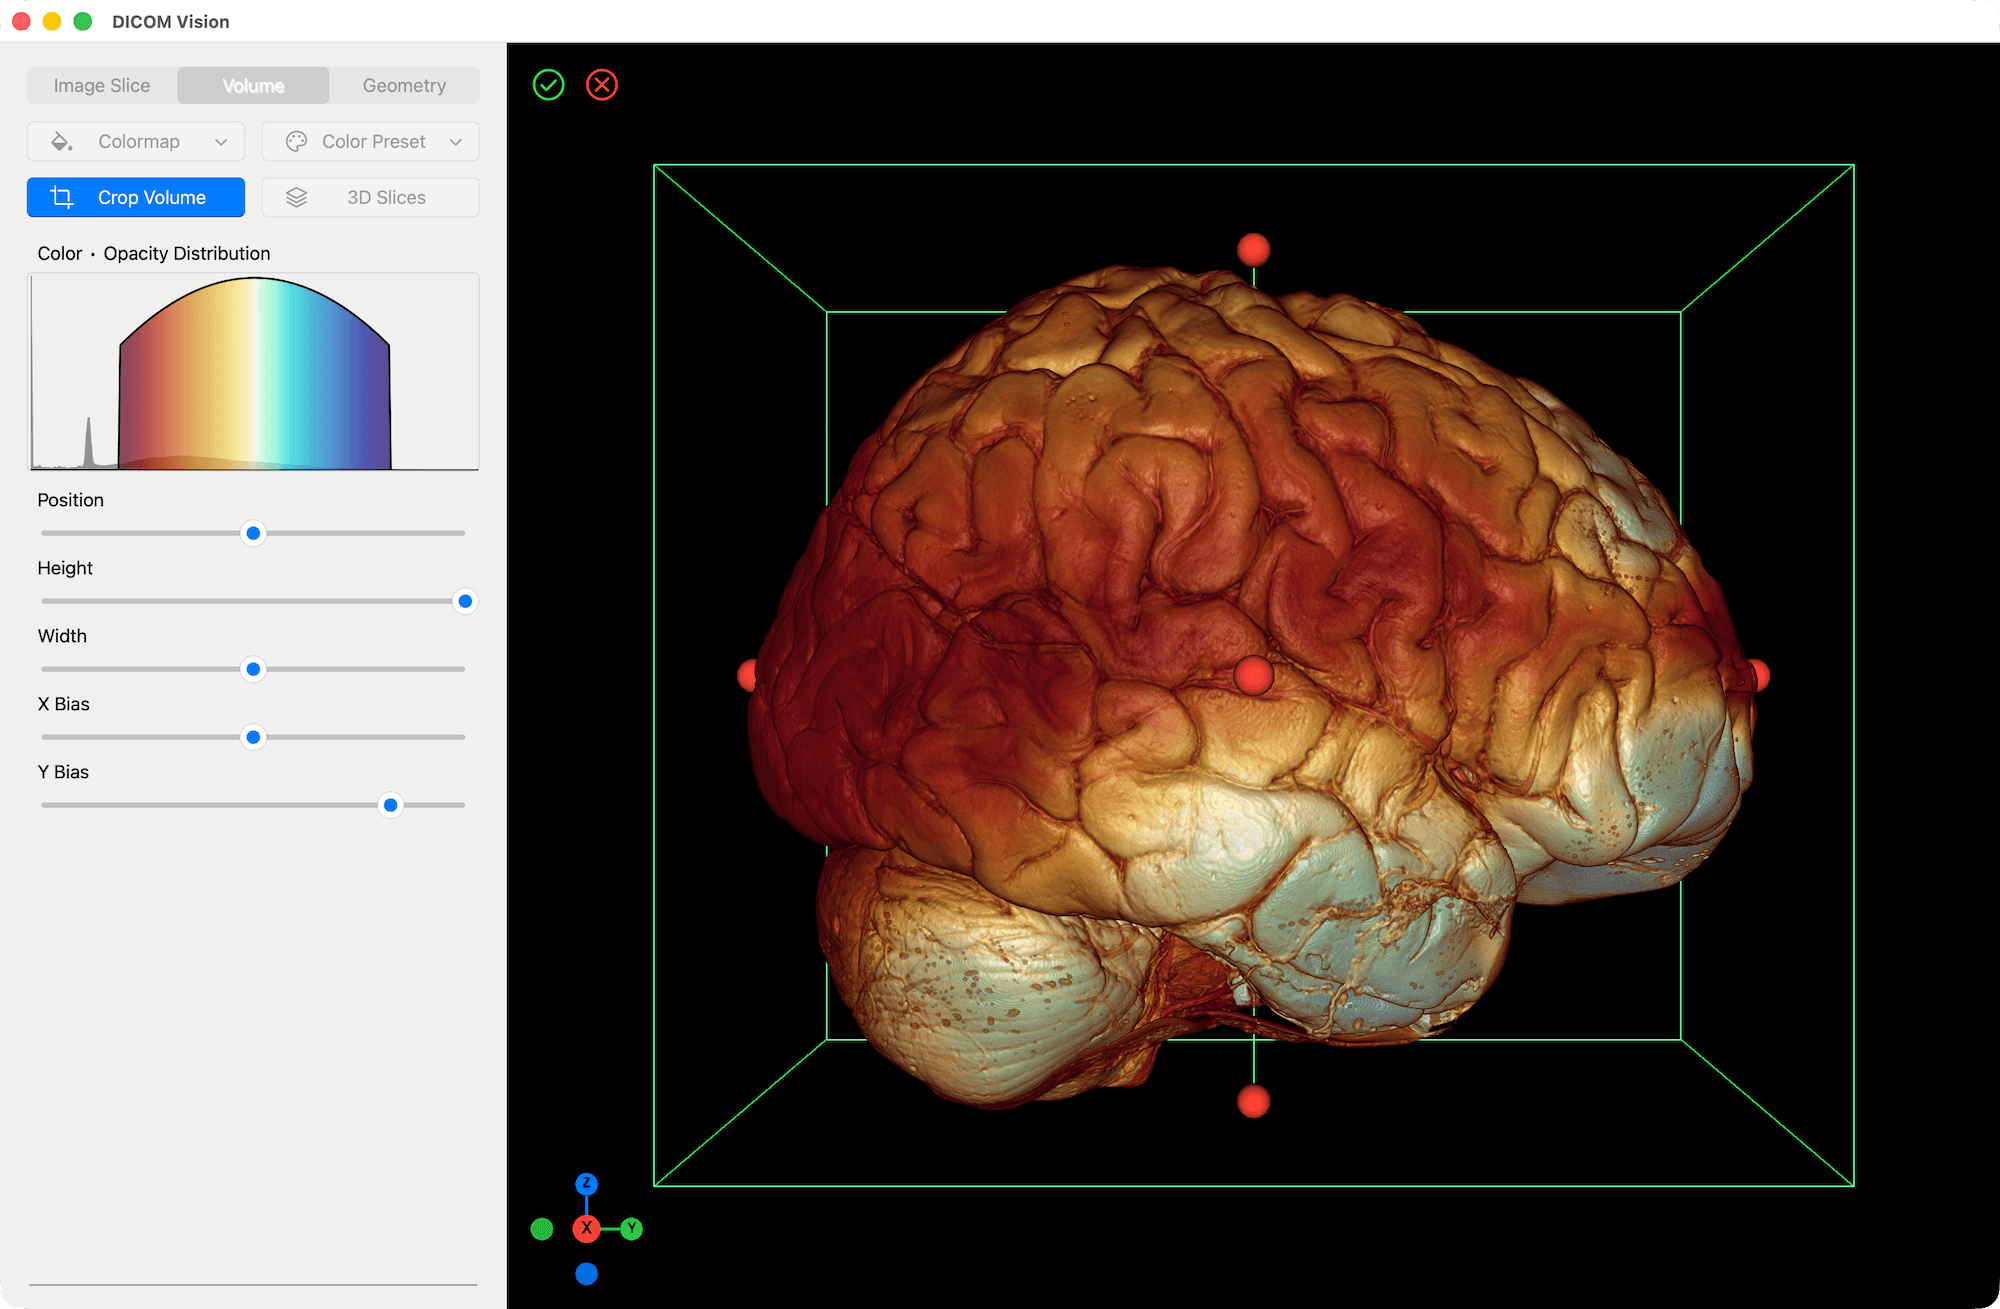The image size is (2000, 1309).
Task: Expand the Color Preset dropdown
Action: 370,141
